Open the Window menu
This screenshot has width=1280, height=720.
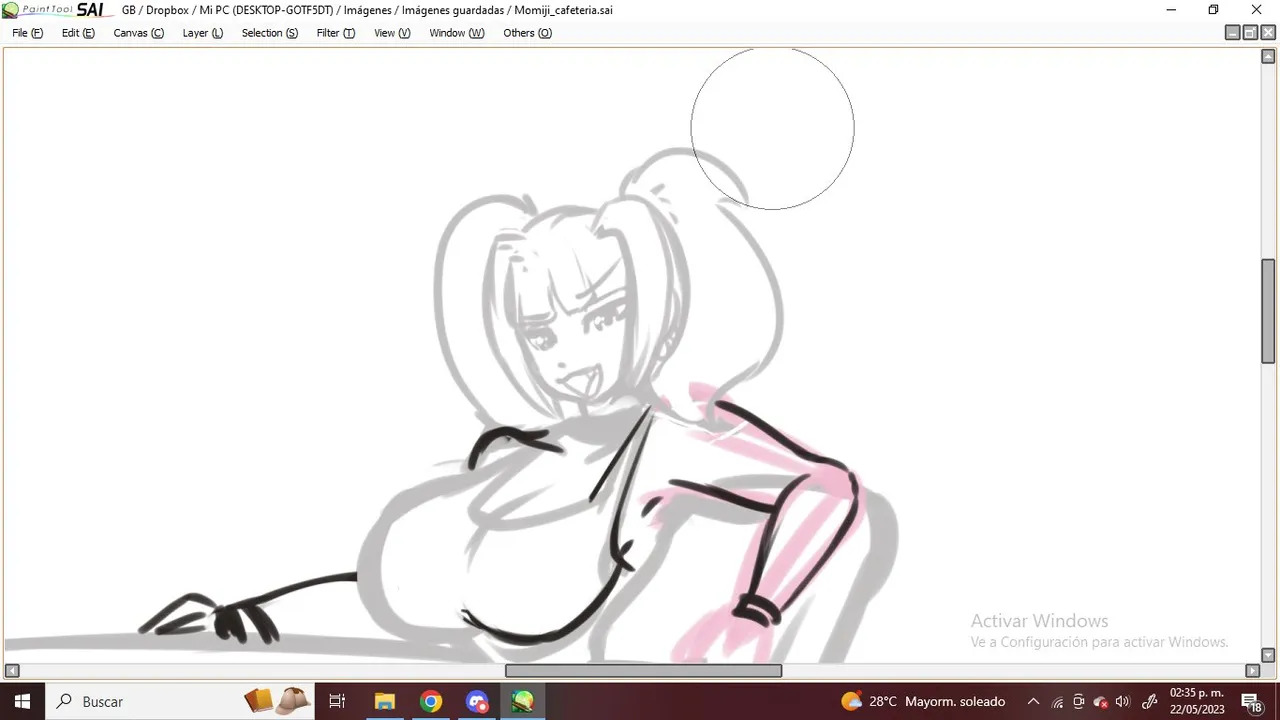pos(456,33)
